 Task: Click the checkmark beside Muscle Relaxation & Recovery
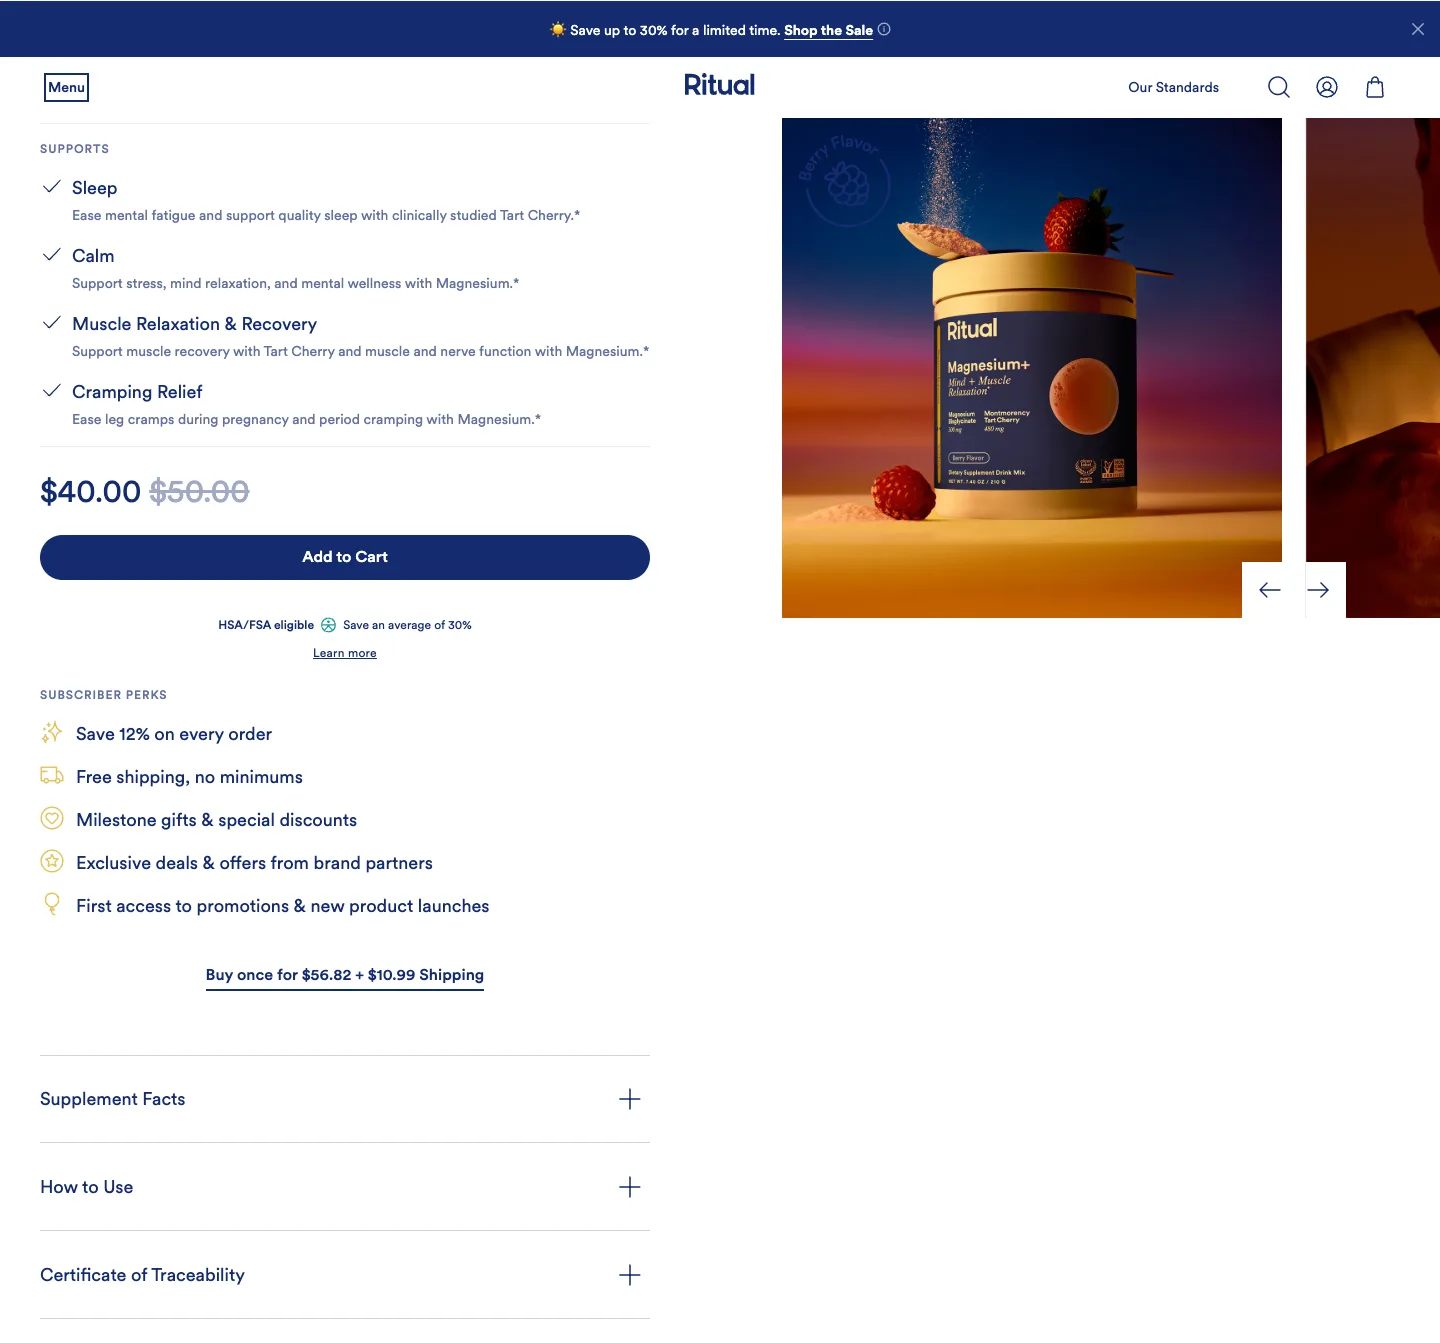coord(52,323)
